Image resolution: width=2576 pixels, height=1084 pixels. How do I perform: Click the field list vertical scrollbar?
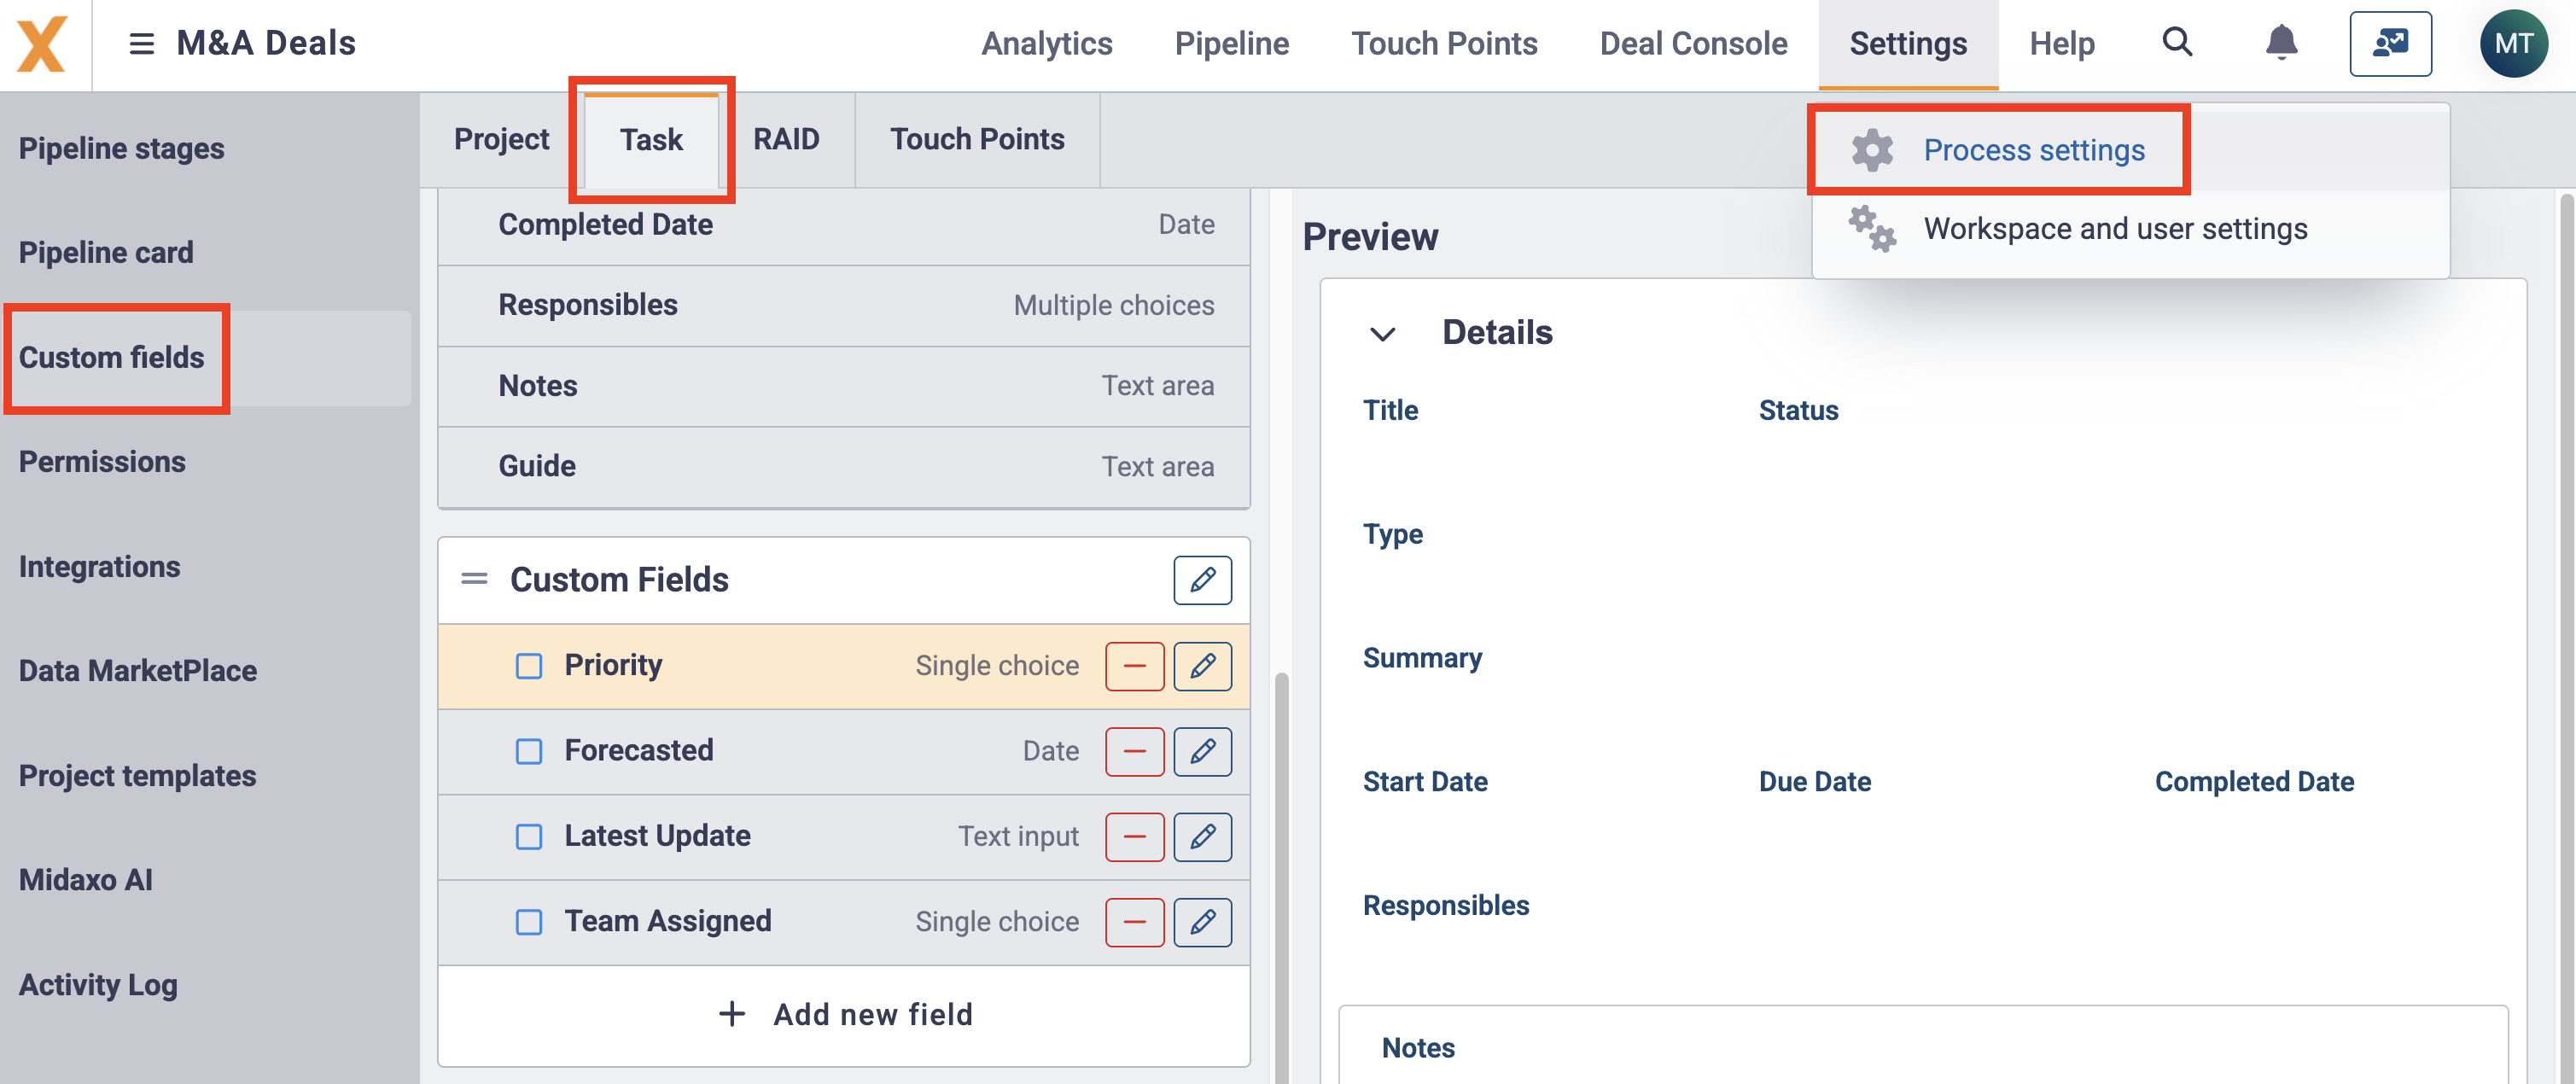point(1281,878)
